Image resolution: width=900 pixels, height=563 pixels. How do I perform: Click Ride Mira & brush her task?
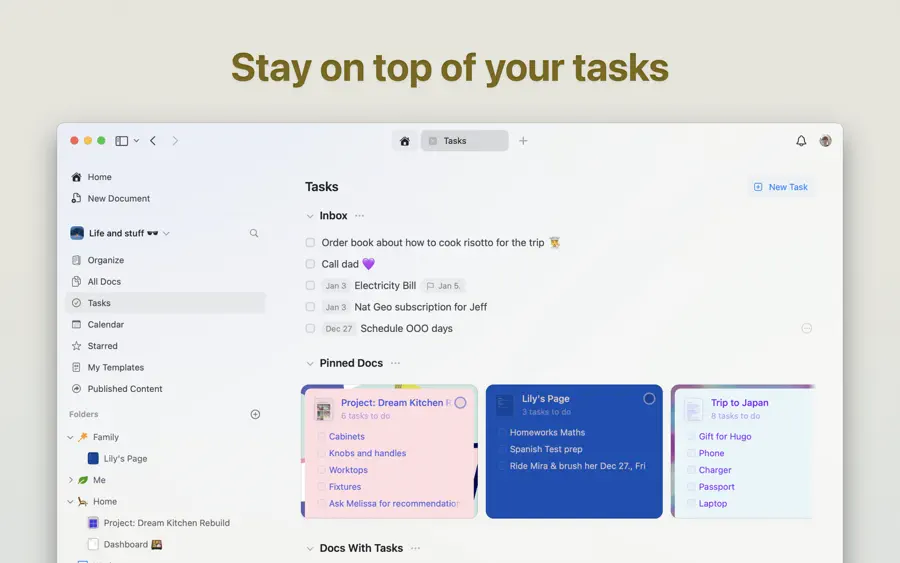[x=577, y=466]
